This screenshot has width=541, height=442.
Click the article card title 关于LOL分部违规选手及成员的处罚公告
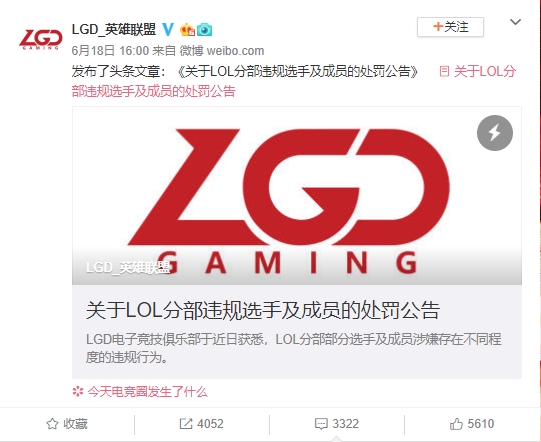[263, 310]
